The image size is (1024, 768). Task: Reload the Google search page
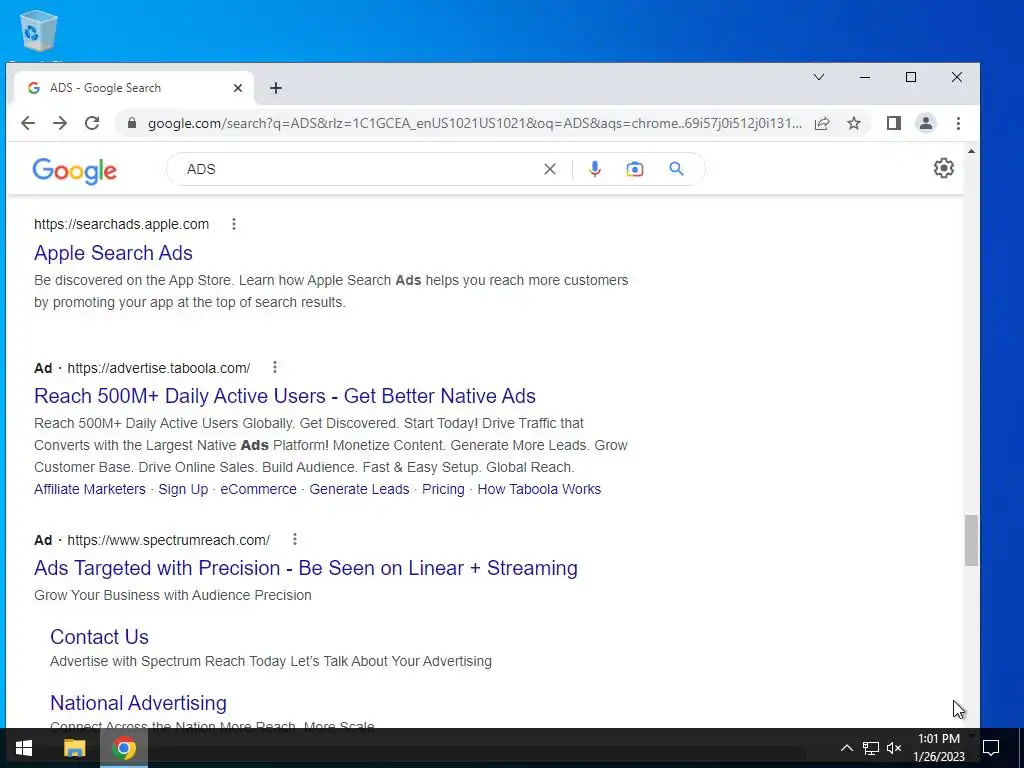point(92,123)
